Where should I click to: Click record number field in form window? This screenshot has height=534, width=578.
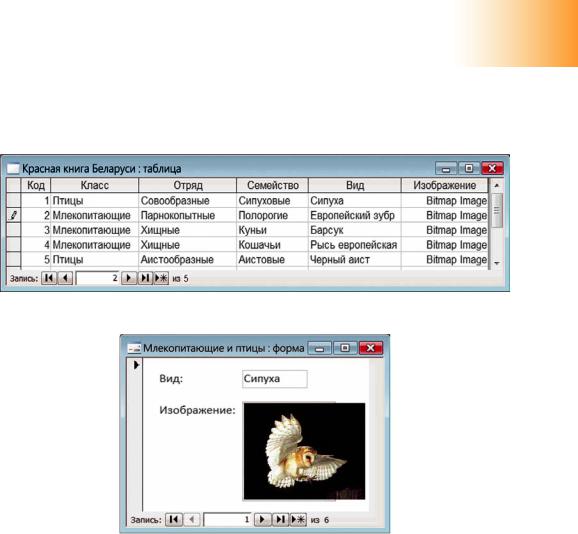[x=228, y=520]
